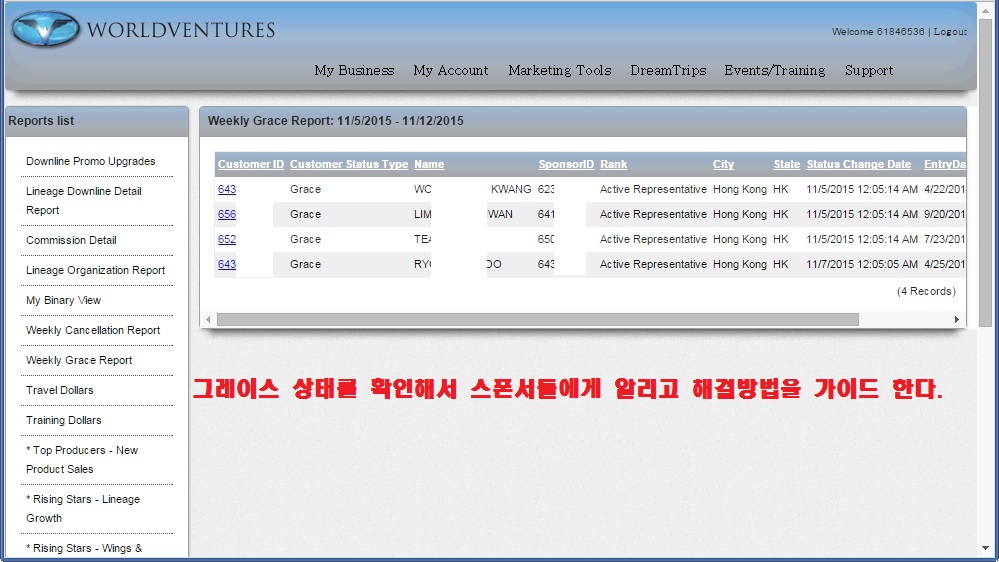
Task: Click customer ID link 656
Action: 227,214
